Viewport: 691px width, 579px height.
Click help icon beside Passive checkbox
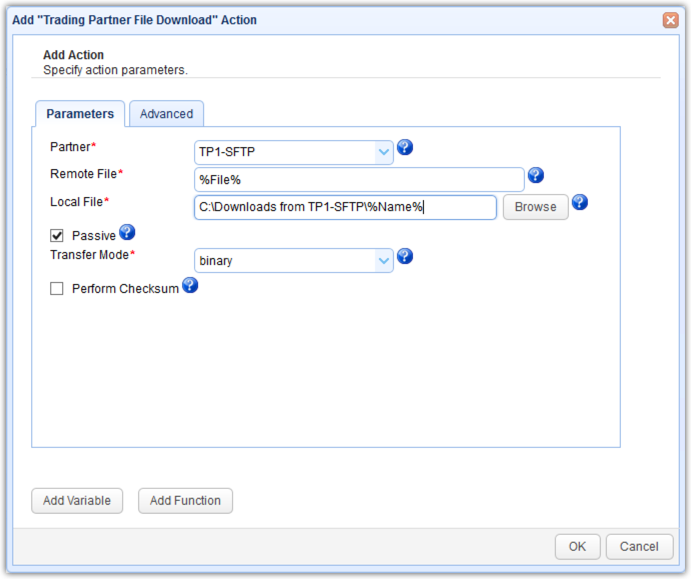pos(127,232)
